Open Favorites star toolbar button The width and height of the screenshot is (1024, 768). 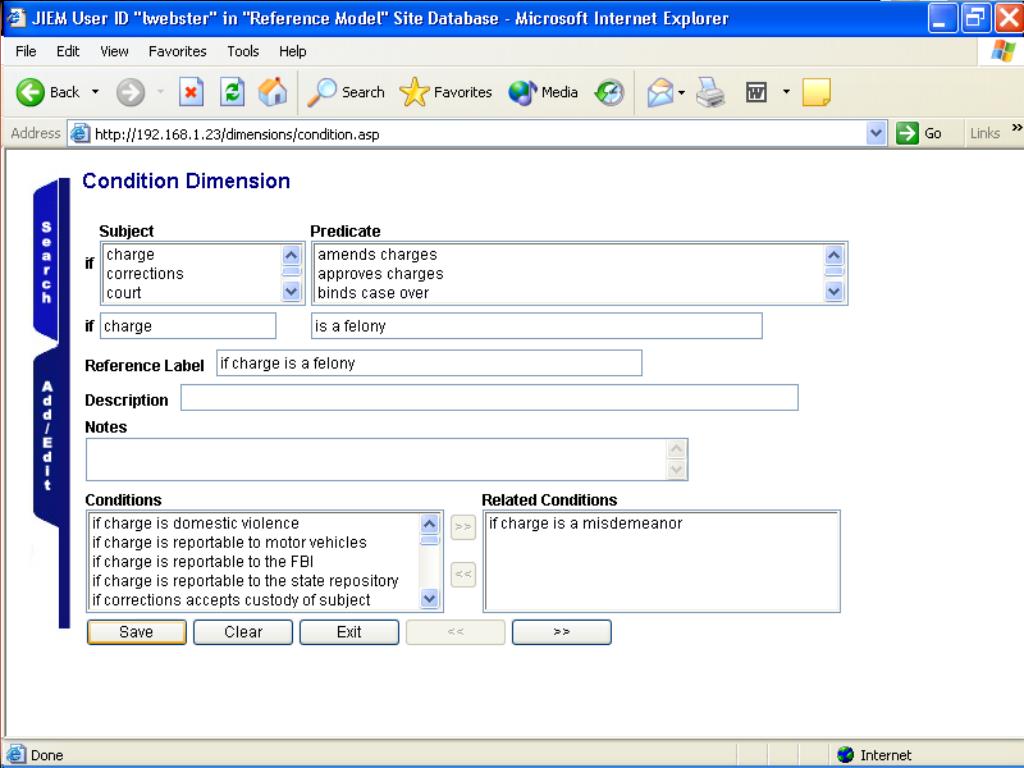click(445, 92)
